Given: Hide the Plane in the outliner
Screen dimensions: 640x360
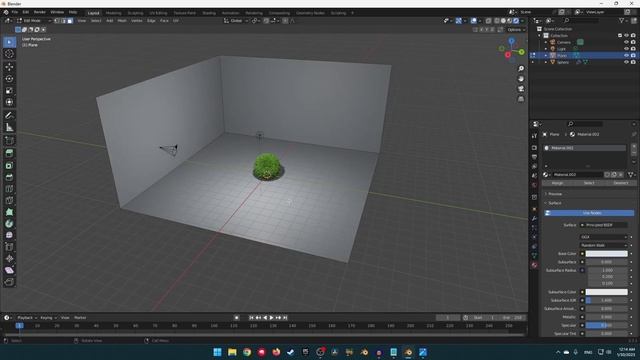Looking at the screenshot, I should 626,55.
